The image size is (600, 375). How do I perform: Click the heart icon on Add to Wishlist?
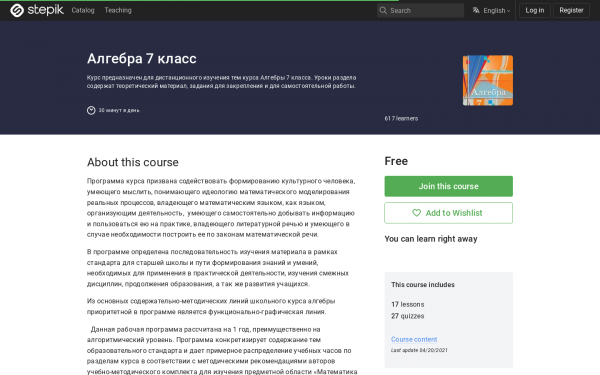pos(416,213)
